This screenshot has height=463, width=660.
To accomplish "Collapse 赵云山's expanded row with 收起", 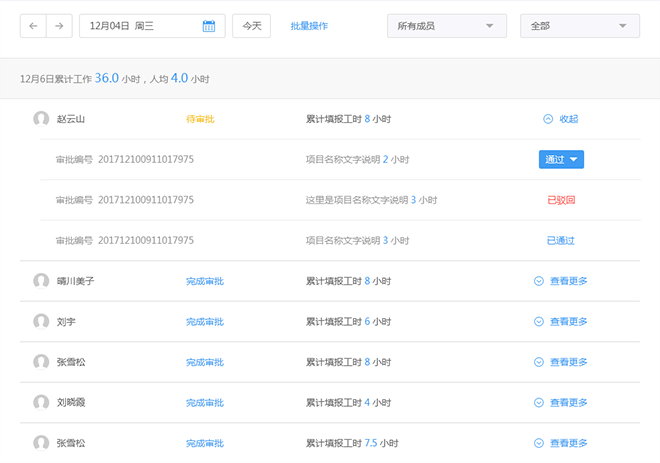I will [x=560, y=119].
